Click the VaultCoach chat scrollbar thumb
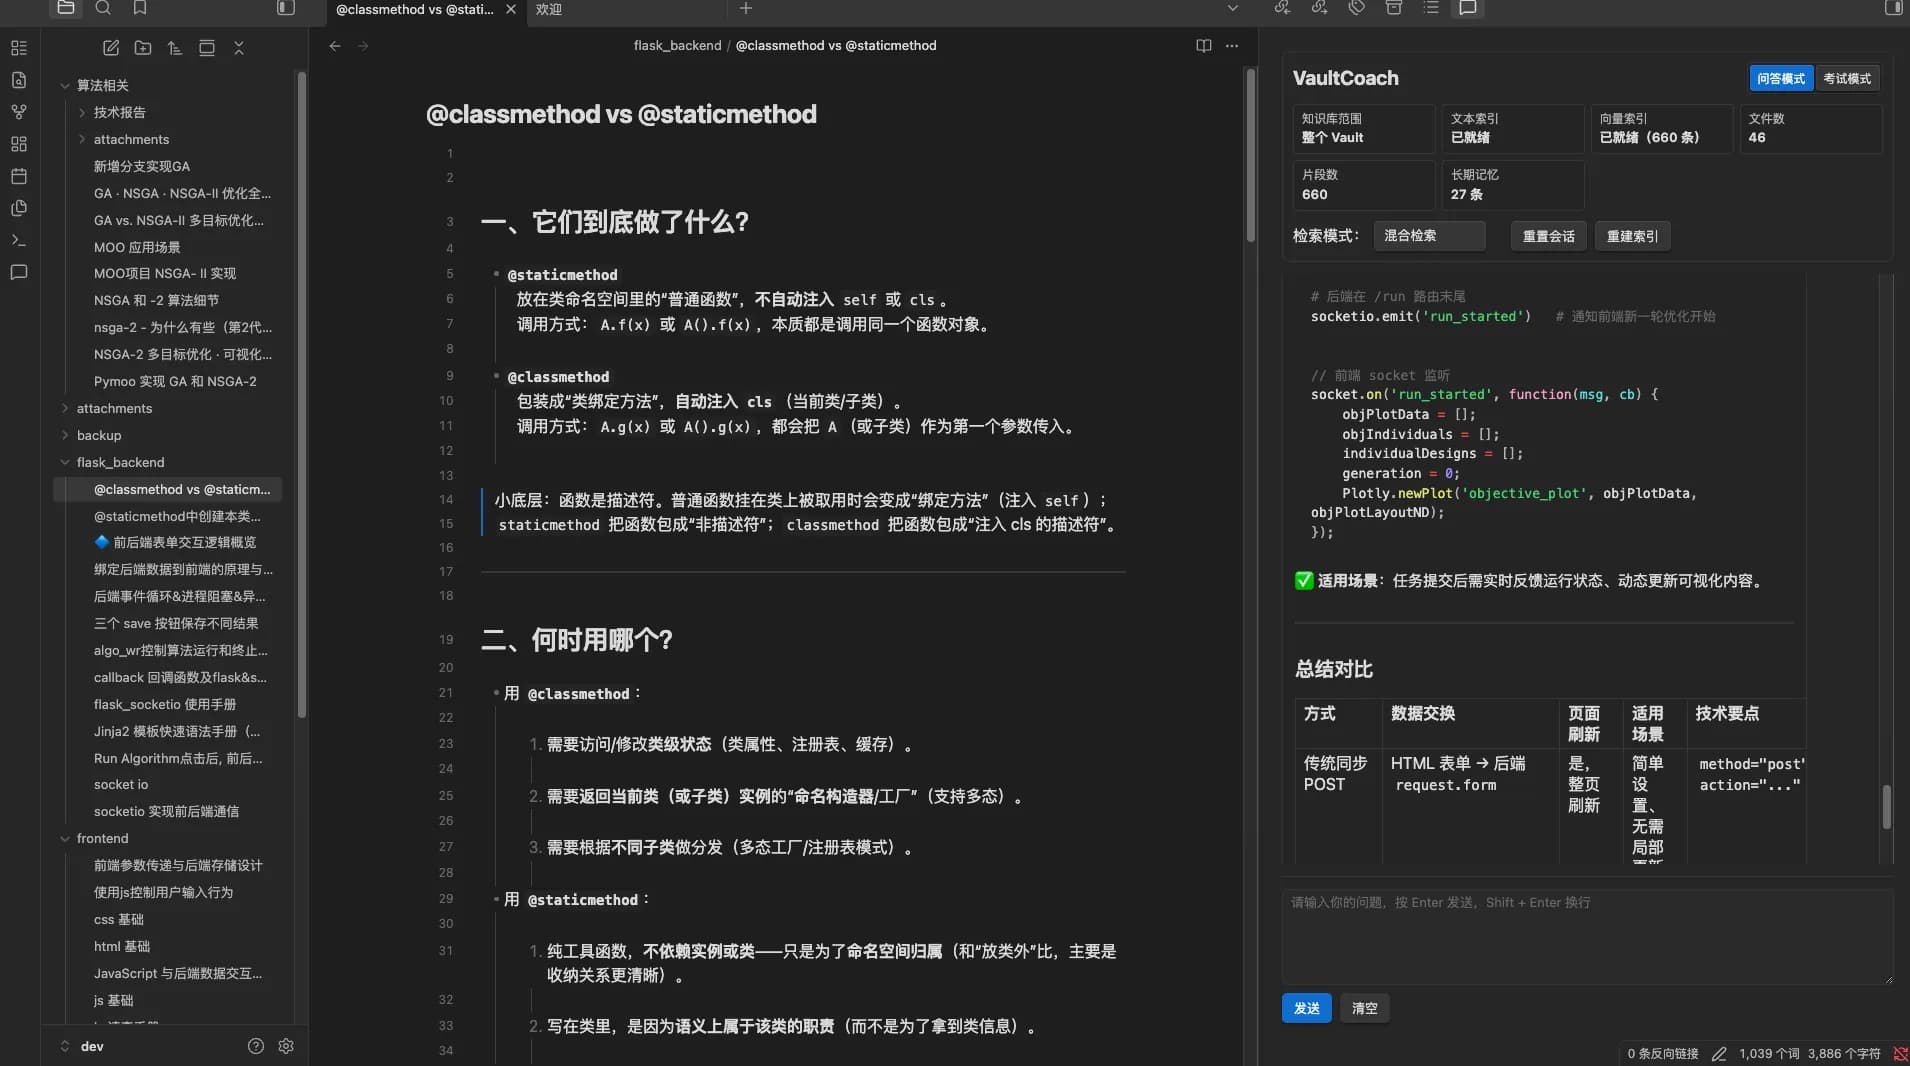This screenshot has height=1066, width=1910. (1886, 806)
